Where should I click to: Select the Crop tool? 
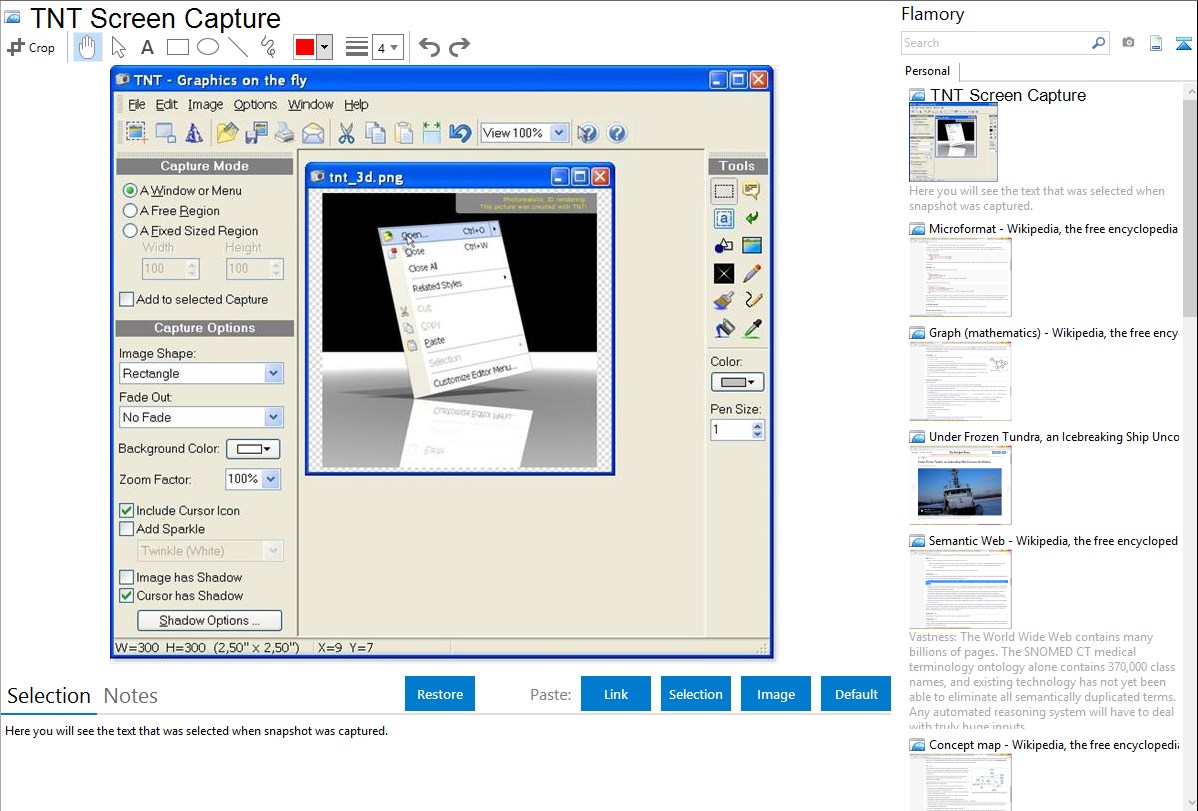(31, 47)
